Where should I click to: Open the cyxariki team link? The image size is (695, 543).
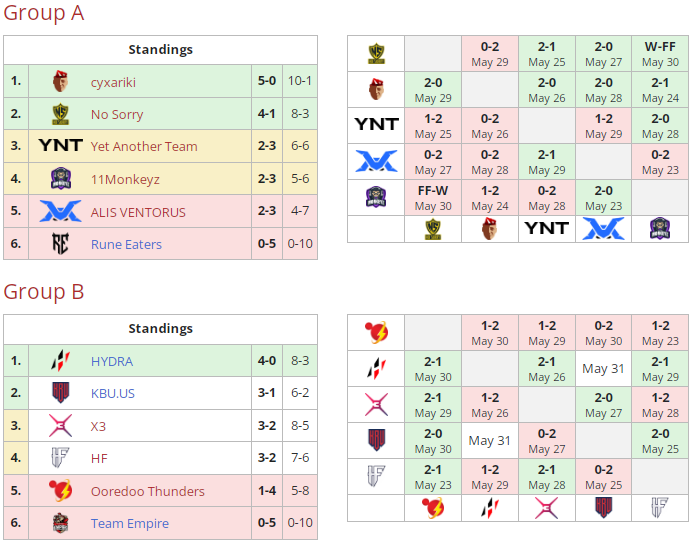(113, 82)
